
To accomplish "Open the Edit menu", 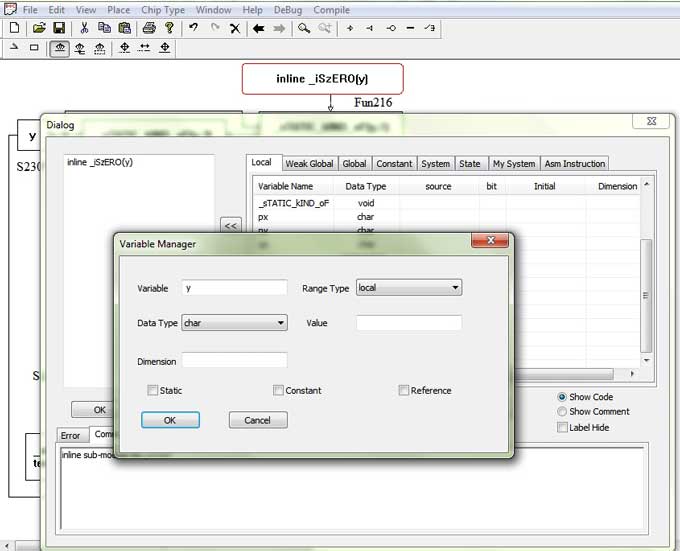I will point(56,10).
